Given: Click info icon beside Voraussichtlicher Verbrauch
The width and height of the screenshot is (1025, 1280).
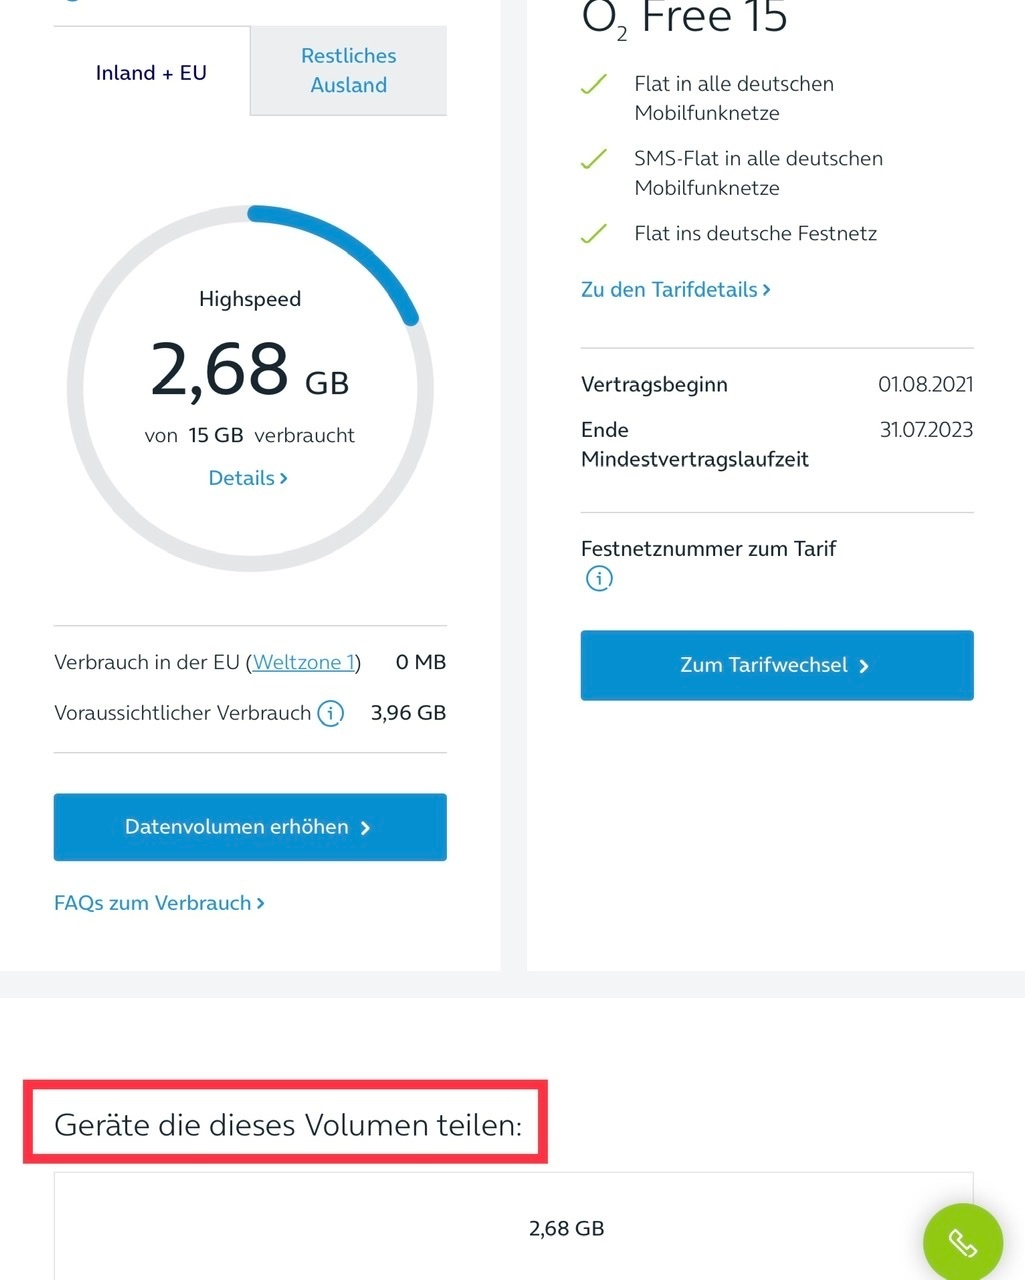Looking at the screenshot, I should coord(330,713).
